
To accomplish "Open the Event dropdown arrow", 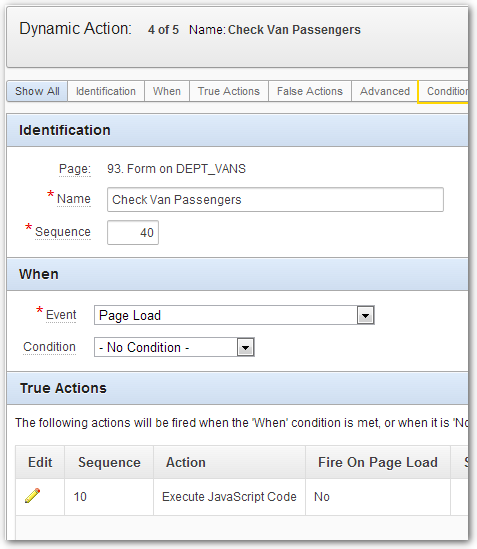I will [365, 315].
